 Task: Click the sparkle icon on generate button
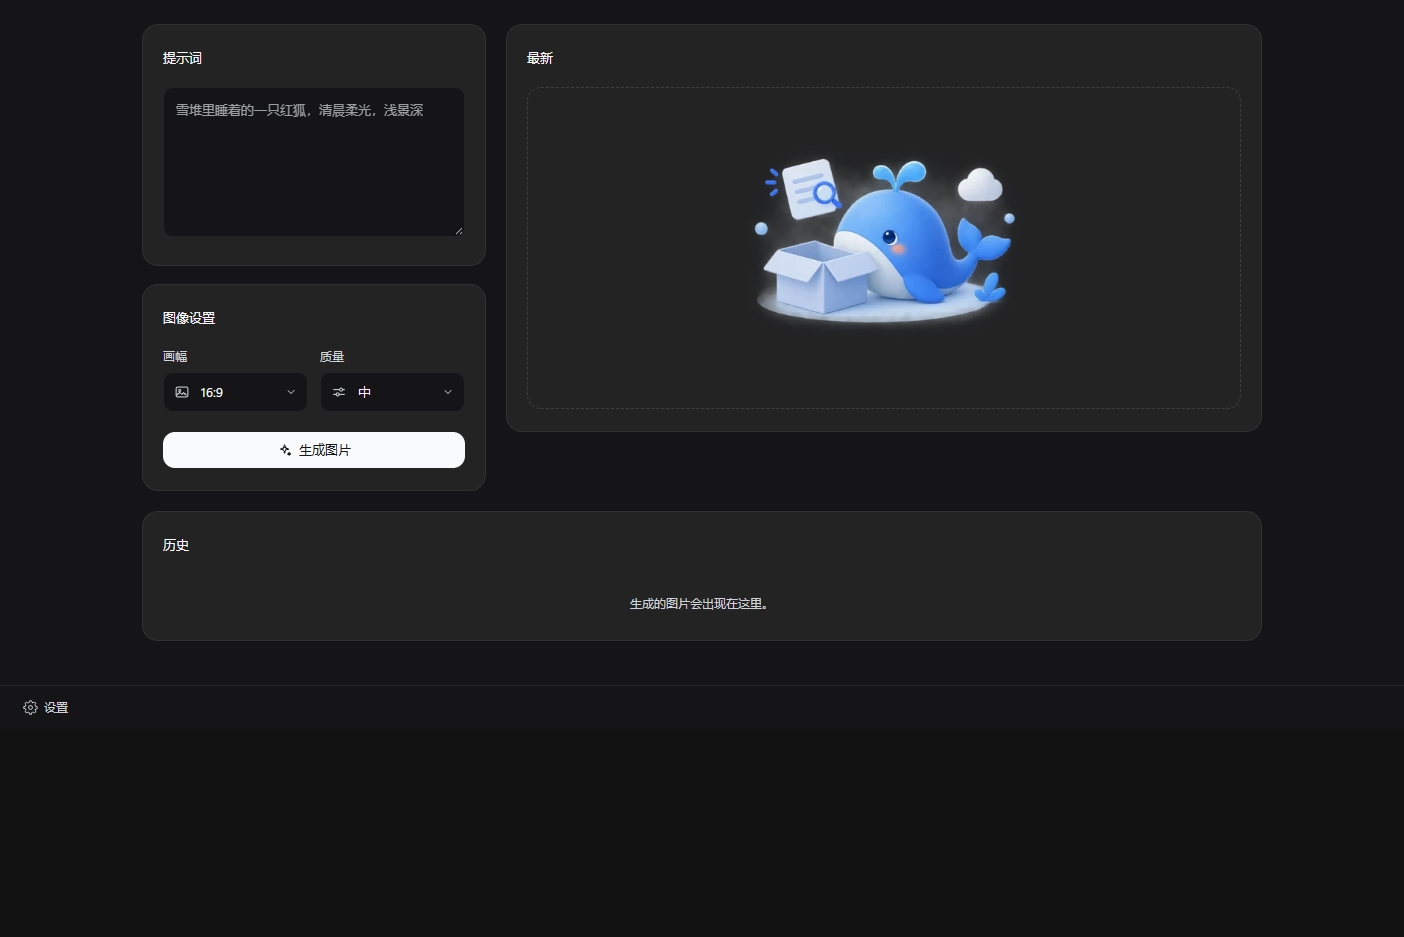click(x=285, y=450)
